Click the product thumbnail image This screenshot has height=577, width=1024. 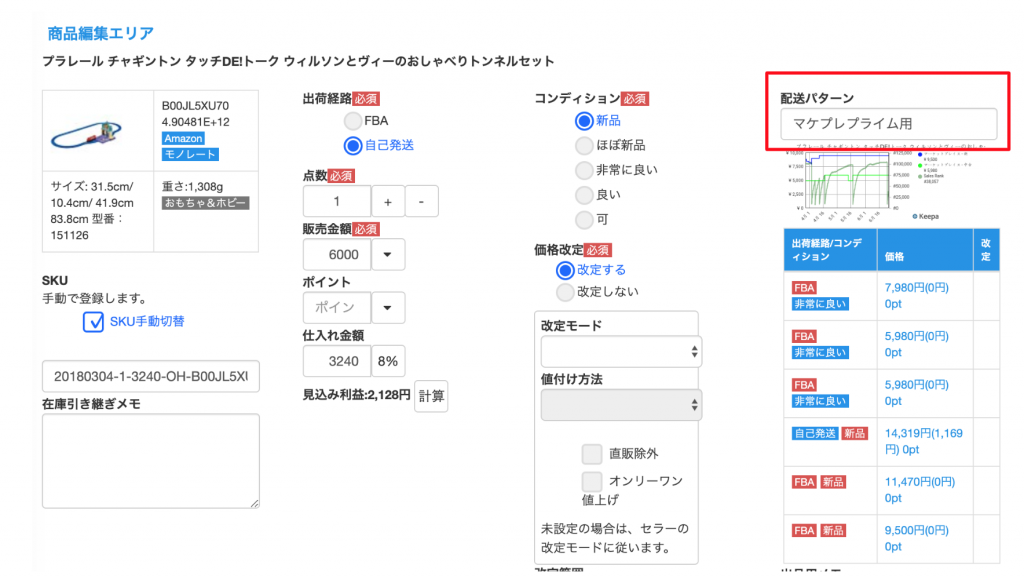pos(87,134)
